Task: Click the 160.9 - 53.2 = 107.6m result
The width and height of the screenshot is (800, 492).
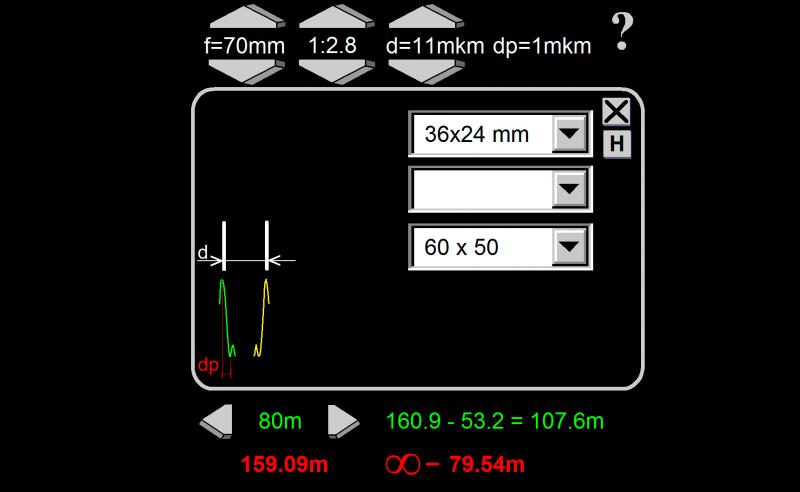Action: click(495, 422)
